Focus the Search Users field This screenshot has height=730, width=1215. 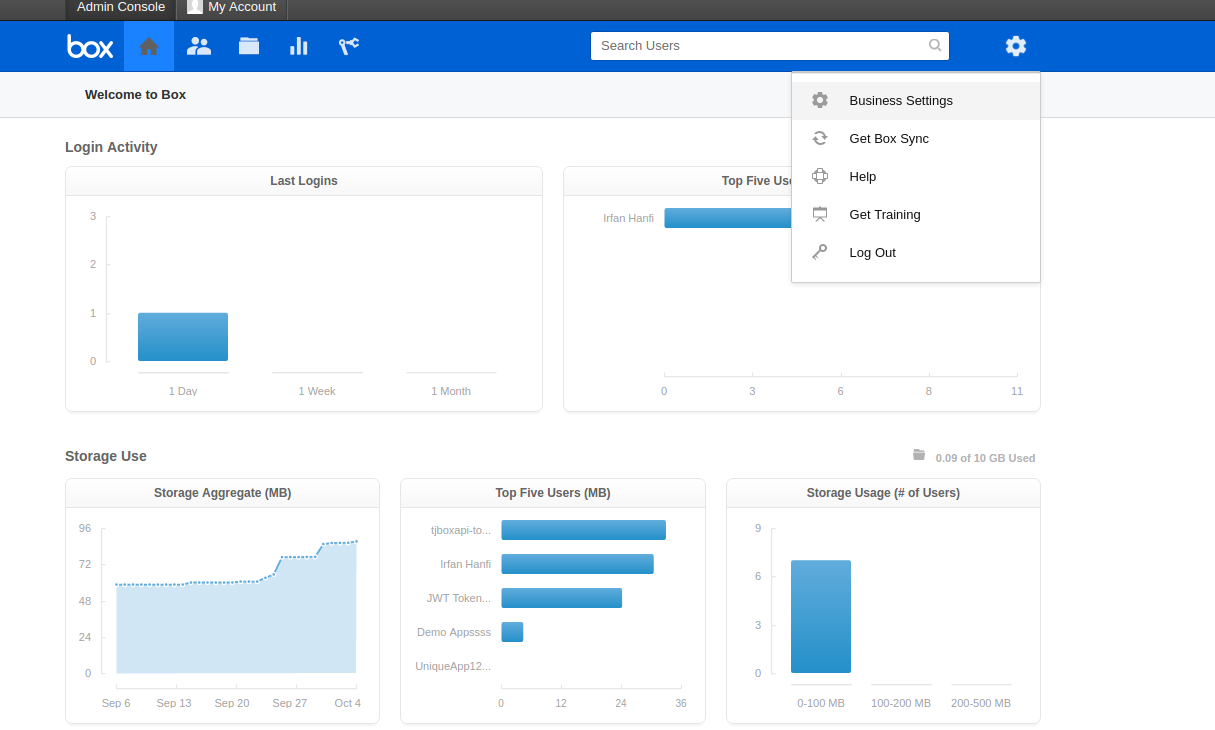[760, 46]
